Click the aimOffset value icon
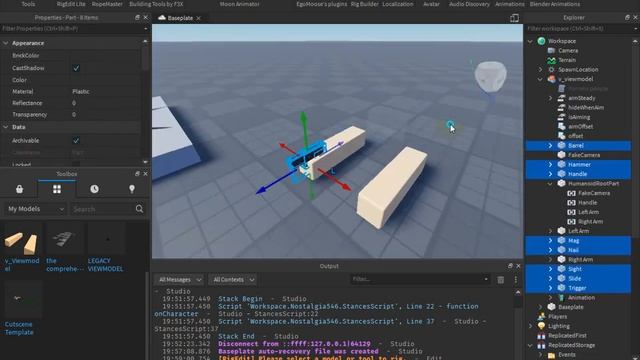 point(562,127)
